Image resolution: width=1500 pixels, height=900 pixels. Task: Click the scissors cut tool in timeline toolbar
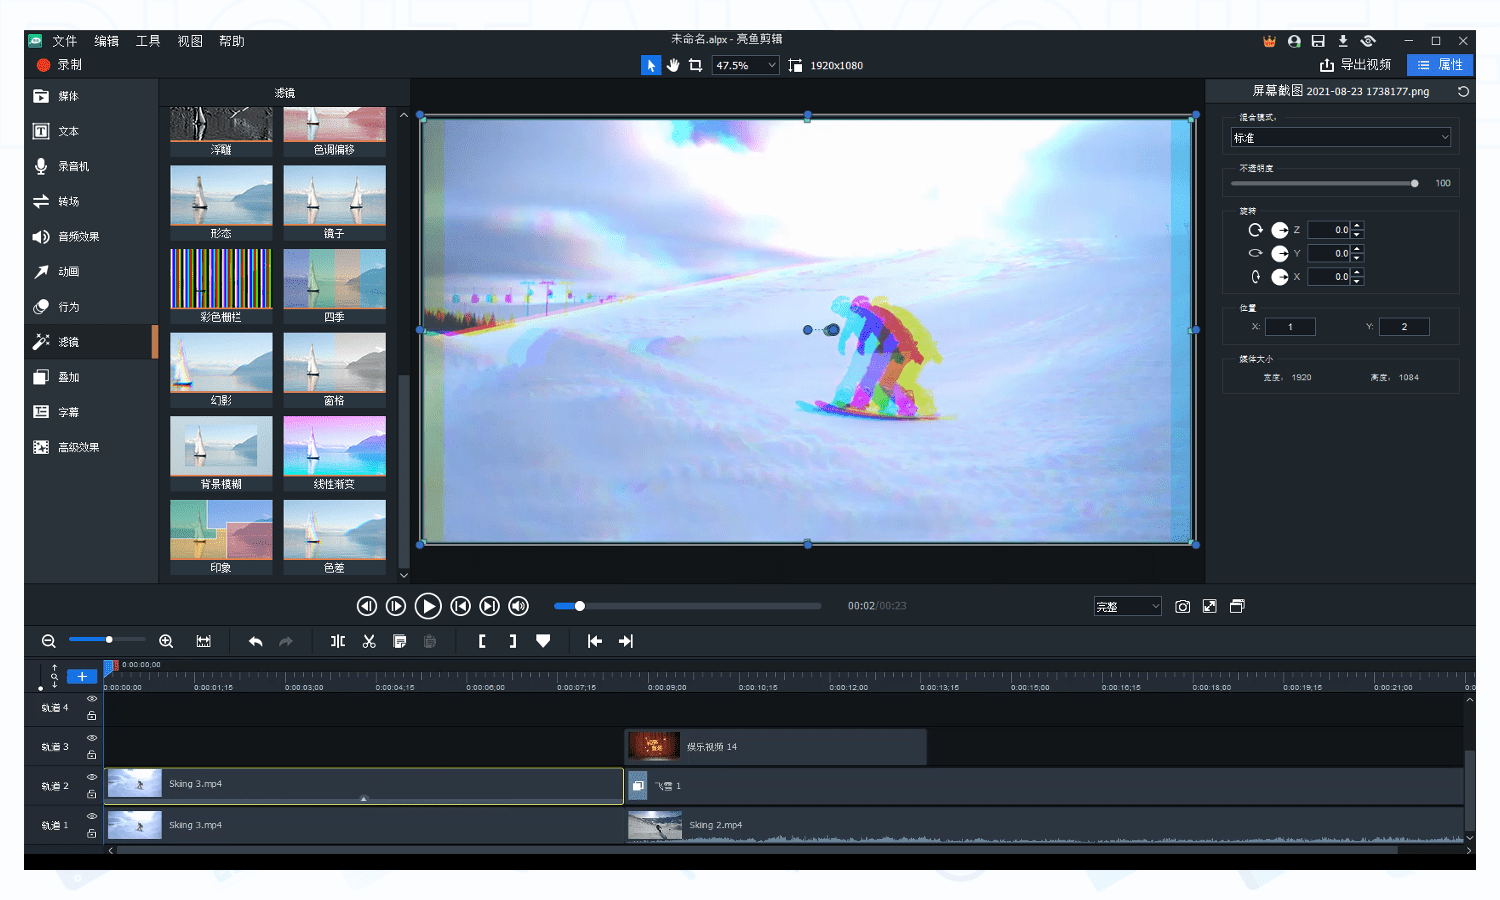[369, 641]
